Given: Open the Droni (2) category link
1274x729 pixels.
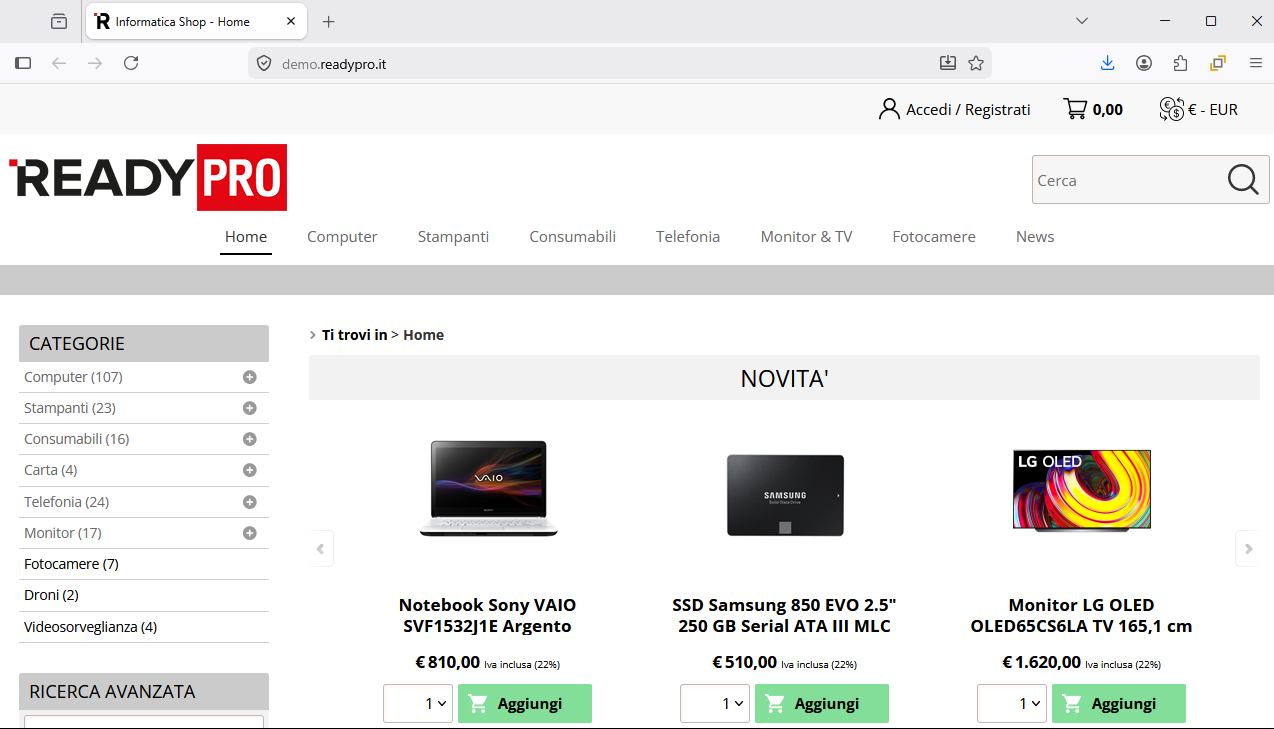Looking at the screenshot, I should coord(51,595).
